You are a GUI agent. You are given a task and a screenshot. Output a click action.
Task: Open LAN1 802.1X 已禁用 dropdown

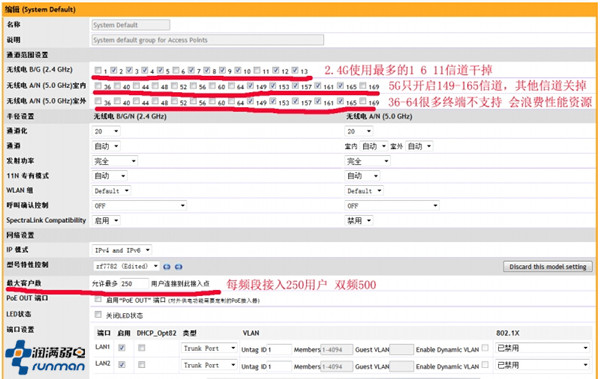coord(542,348)
